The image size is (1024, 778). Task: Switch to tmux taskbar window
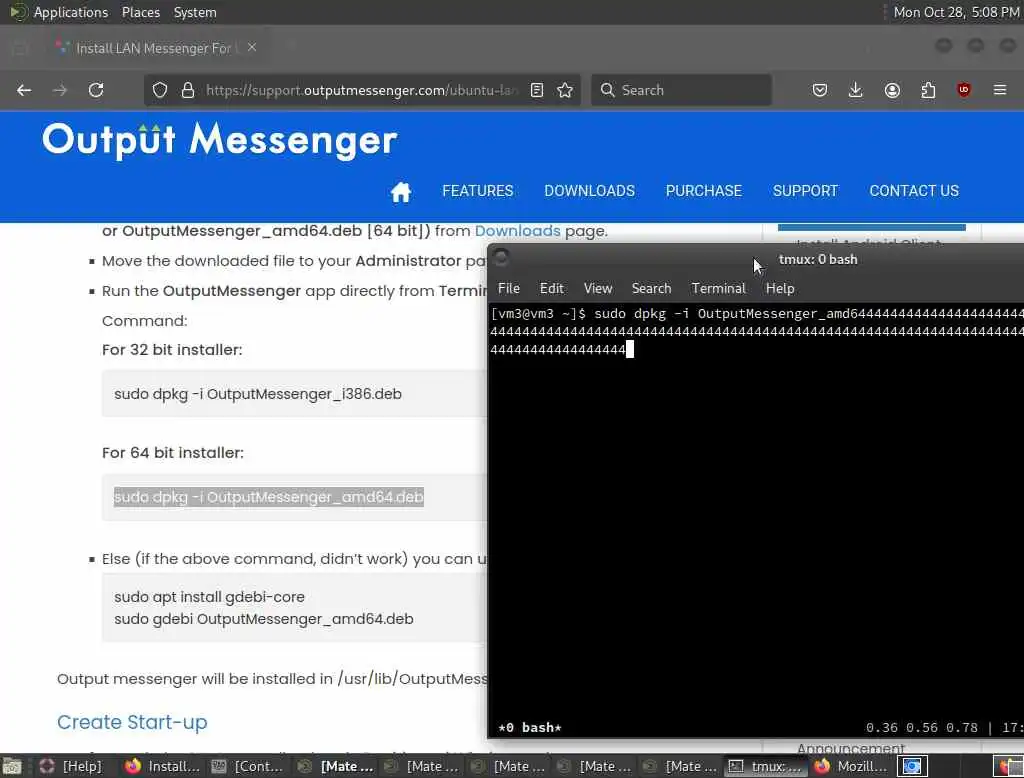(x=765, y=766)
